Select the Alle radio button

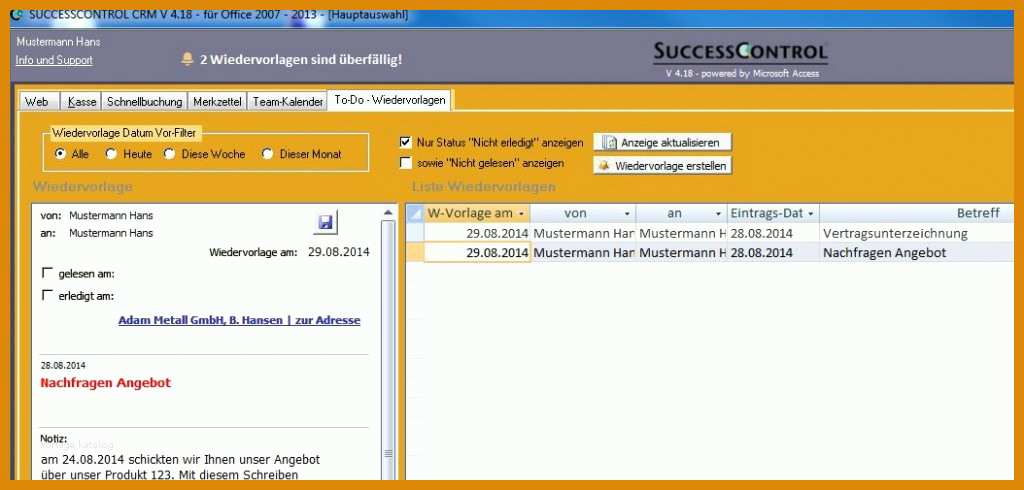point(61,154)
